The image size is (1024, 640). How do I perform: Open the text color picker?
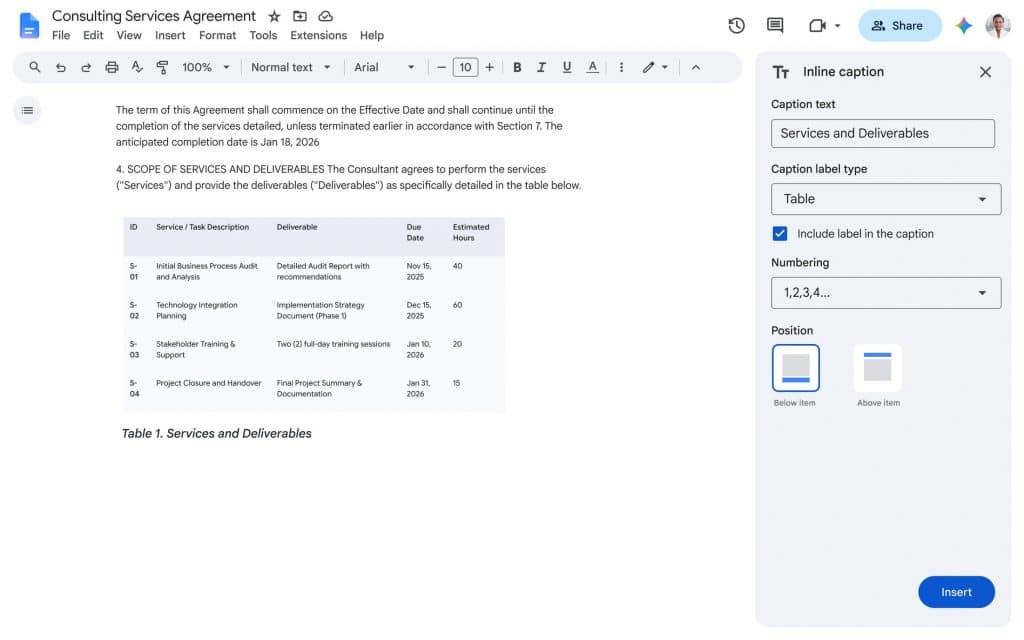coord(592,67)
